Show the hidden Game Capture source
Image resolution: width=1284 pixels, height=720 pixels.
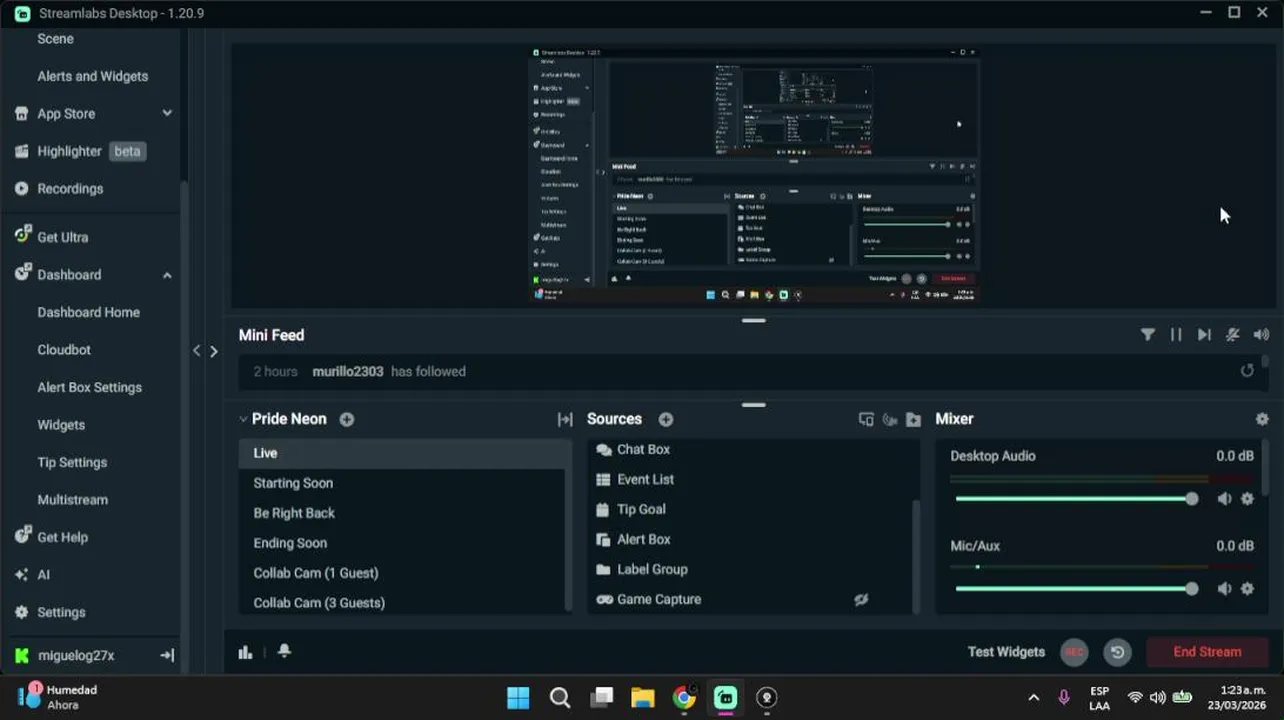861,599
